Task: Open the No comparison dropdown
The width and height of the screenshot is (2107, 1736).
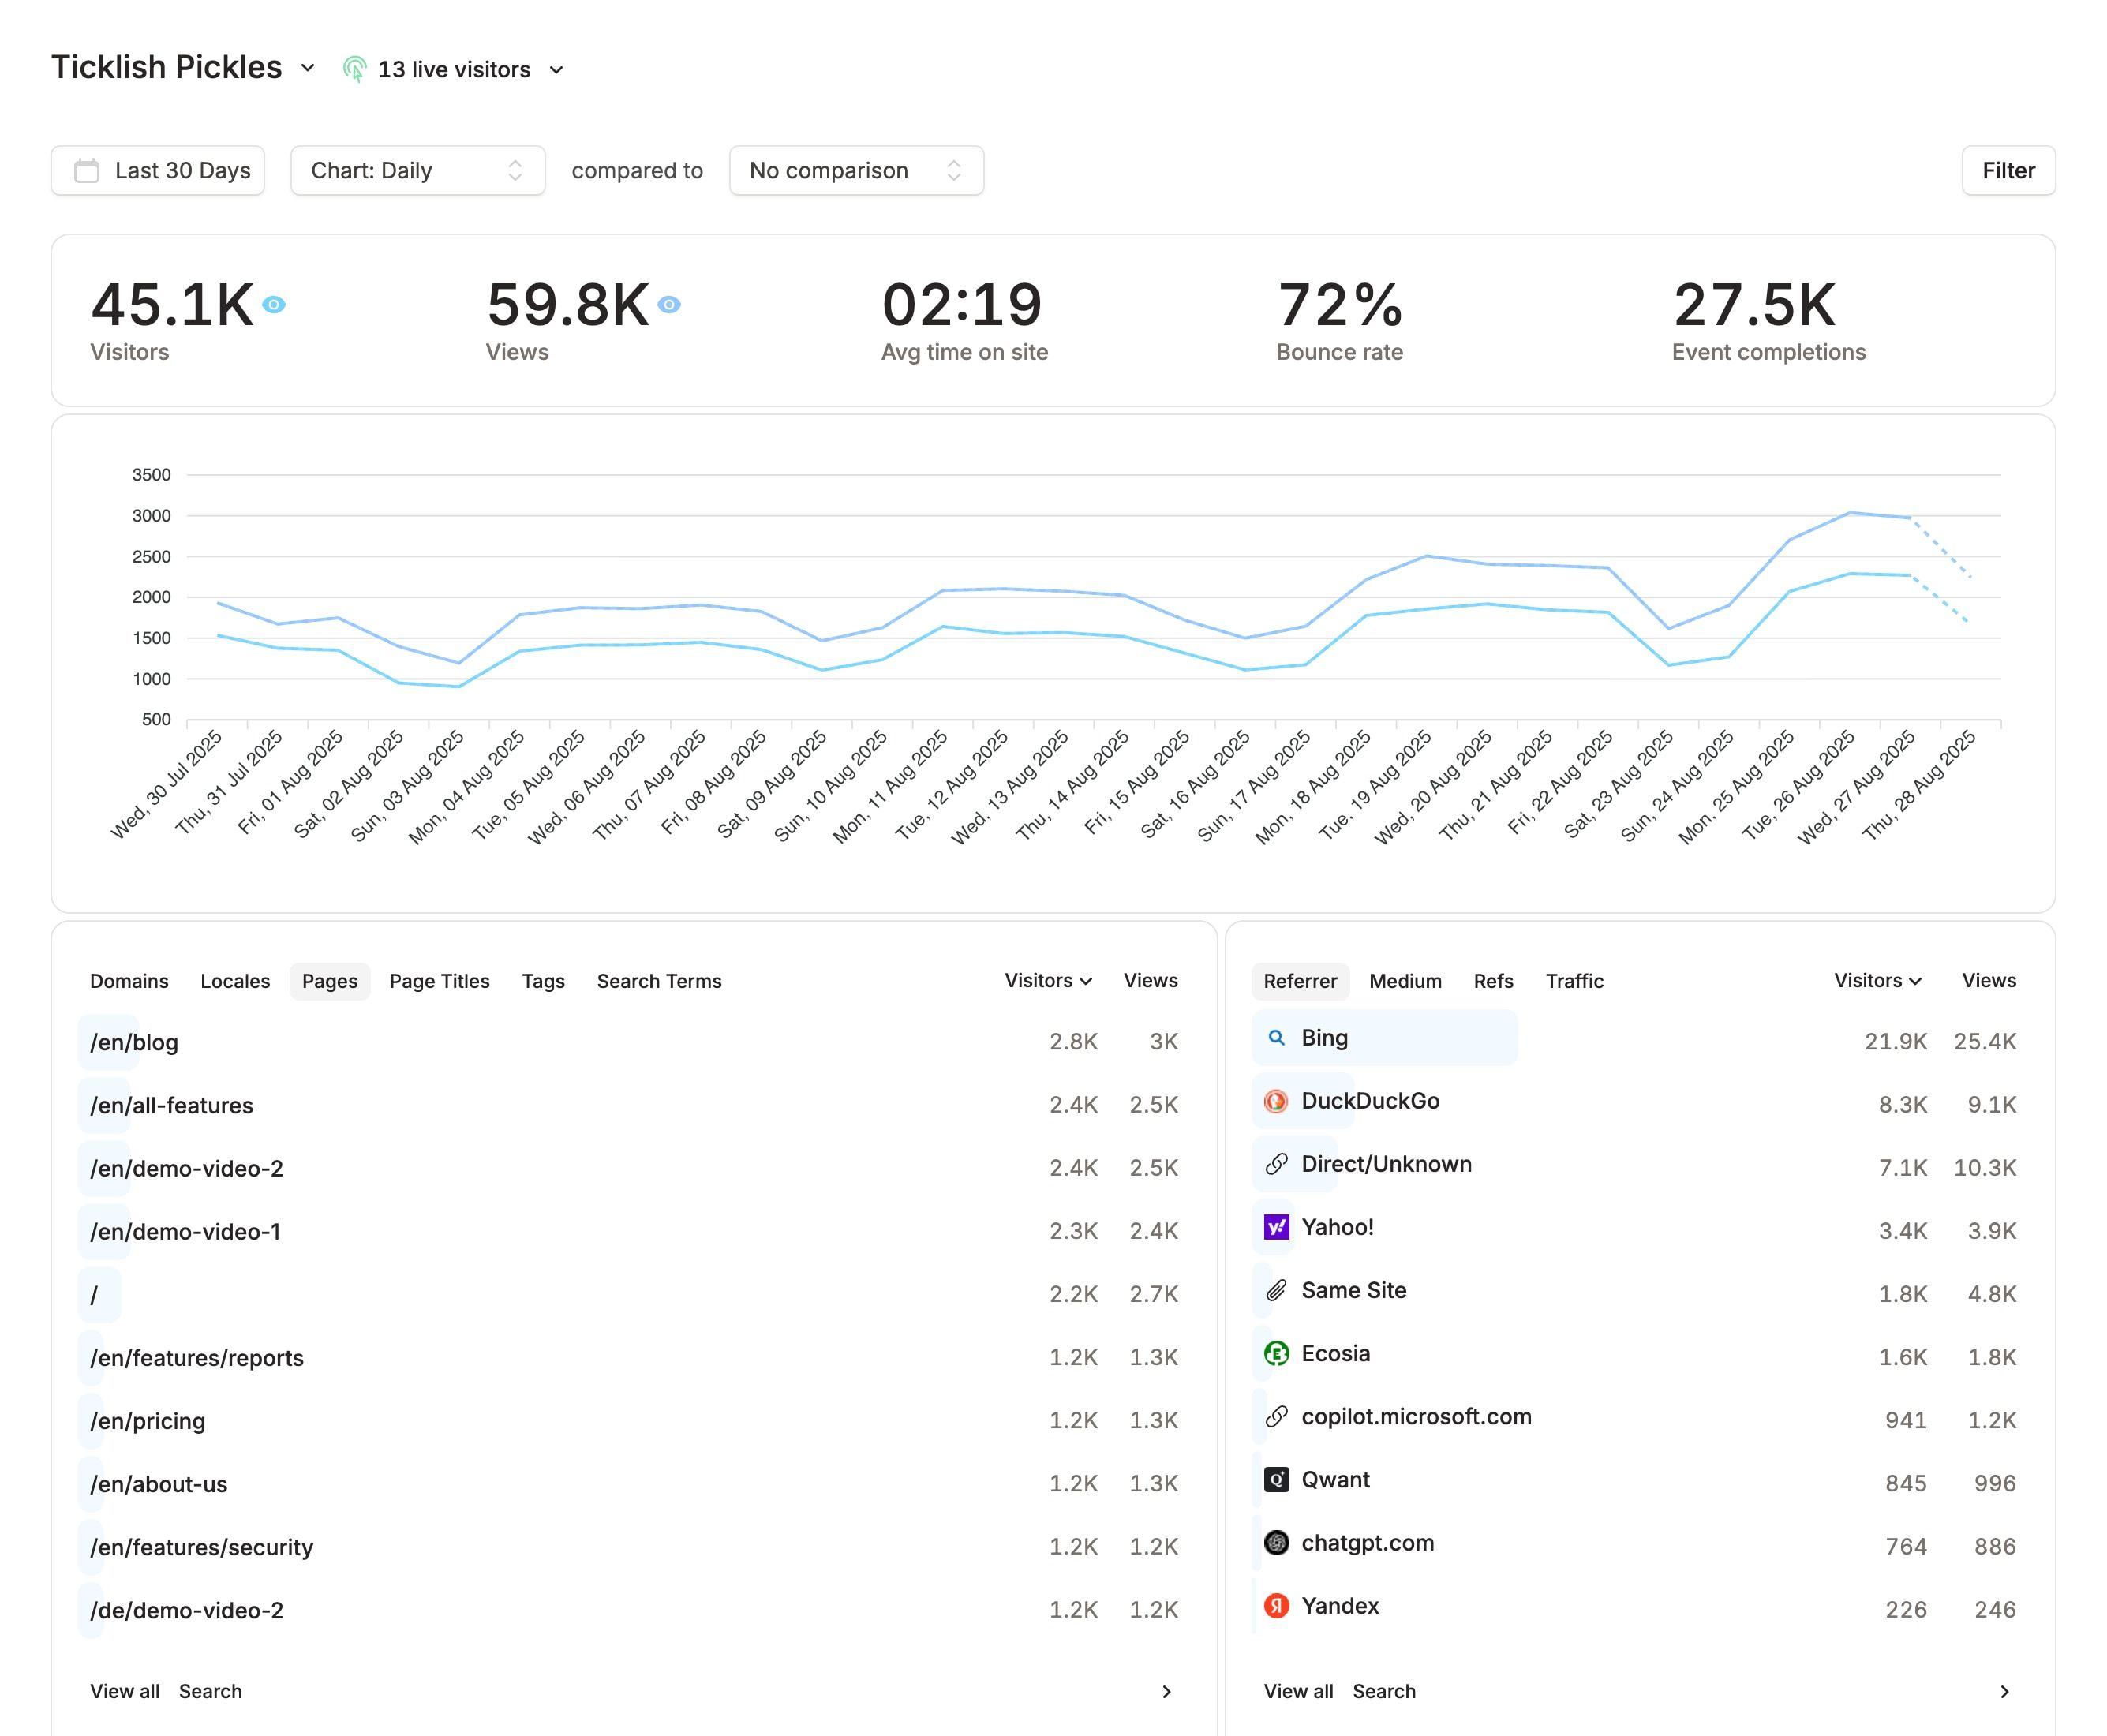Action: click(855, 170)
